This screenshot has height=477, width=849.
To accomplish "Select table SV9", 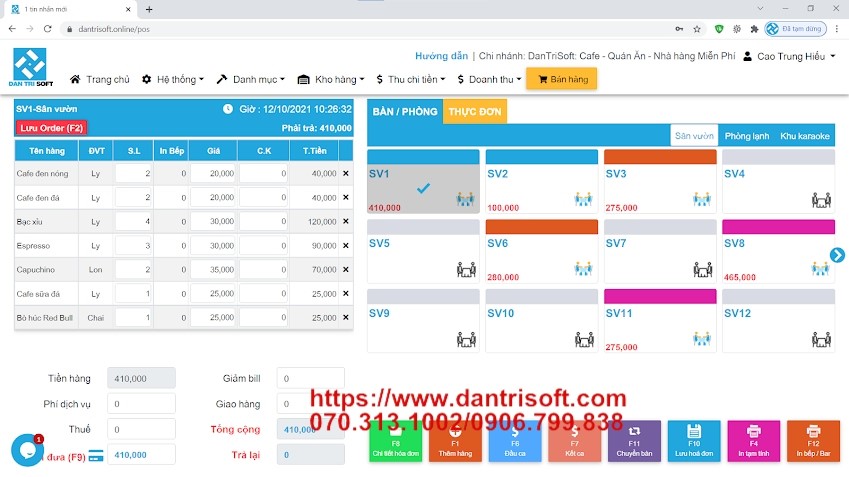I will [423, 321].
